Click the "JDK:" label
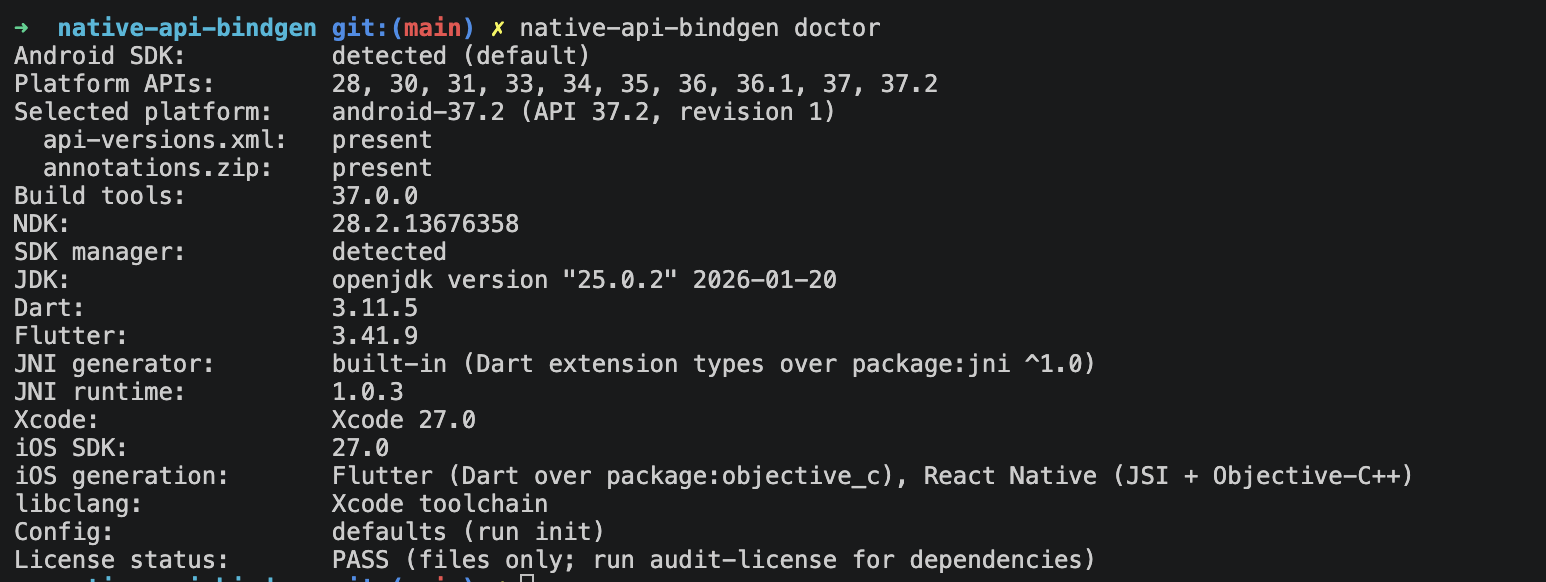The image size is (1546, 582). point(42,280)
